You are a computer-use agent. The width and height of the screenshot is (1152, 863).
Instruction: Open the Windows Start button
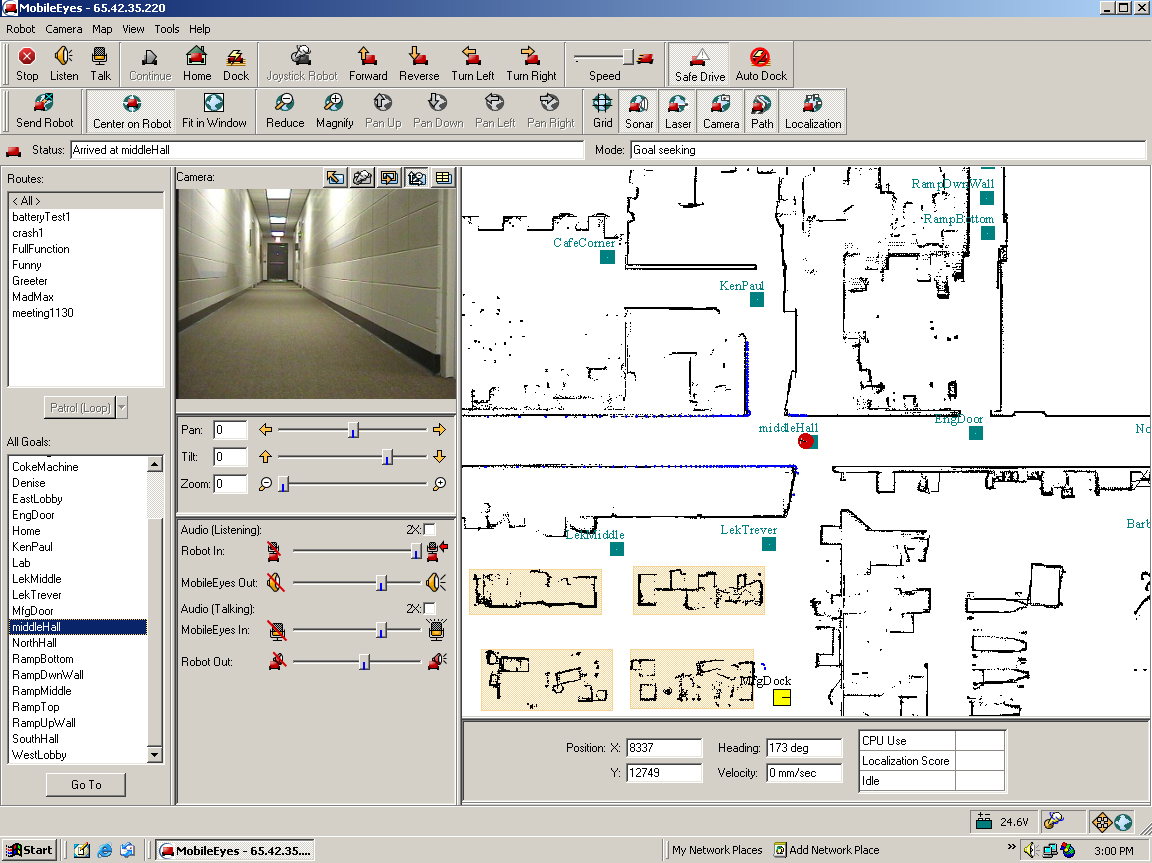[x=29, y=850]
